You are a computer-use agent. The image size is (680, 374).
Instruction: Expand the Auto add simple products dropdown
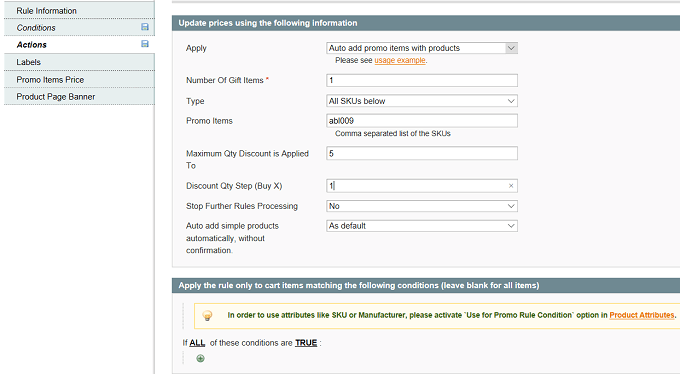tap(422, 226)
